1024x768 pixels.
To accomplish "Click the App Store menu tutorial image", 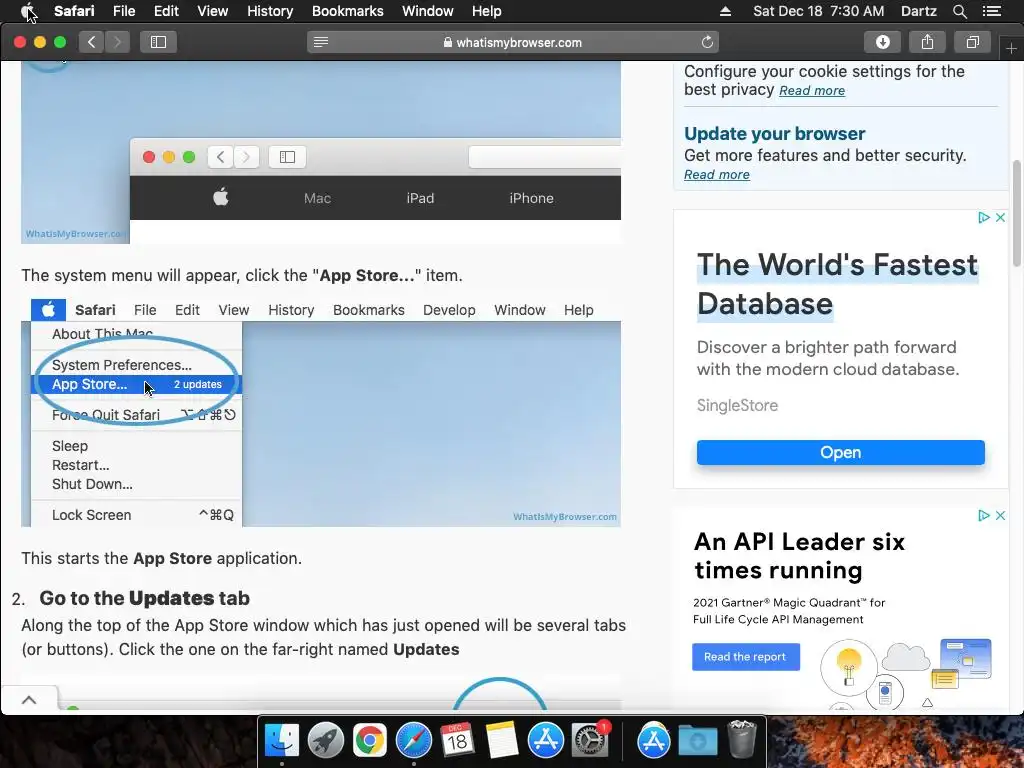I will tap(321, 413).
